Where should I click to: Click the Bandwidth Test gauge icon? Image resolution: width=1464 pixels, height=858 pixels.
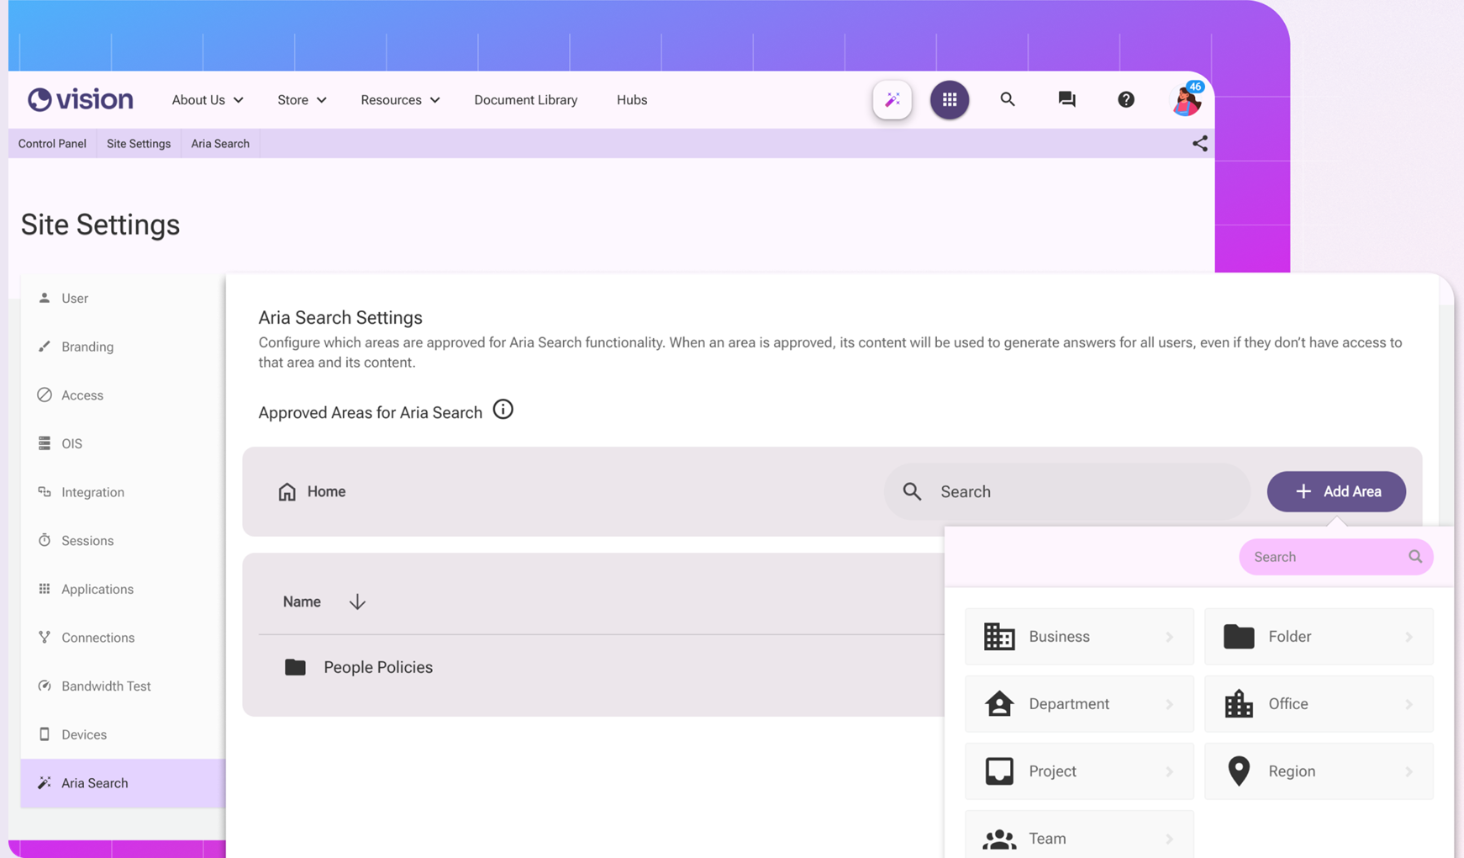point(44,686)
